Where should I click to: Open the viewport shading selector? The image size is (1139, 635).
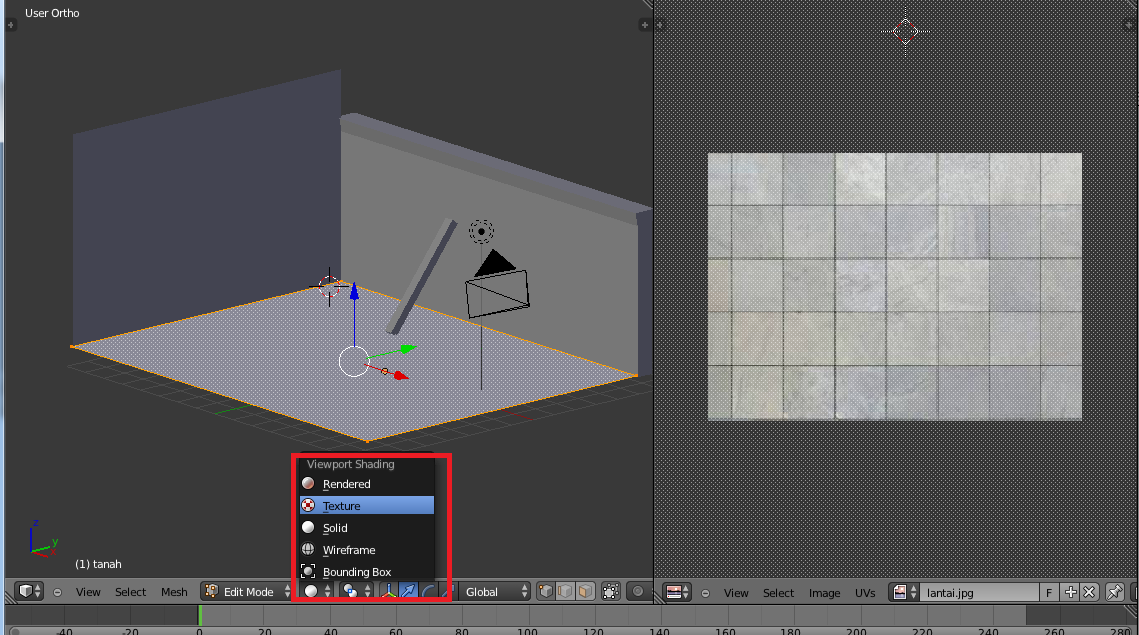point(317,591)
